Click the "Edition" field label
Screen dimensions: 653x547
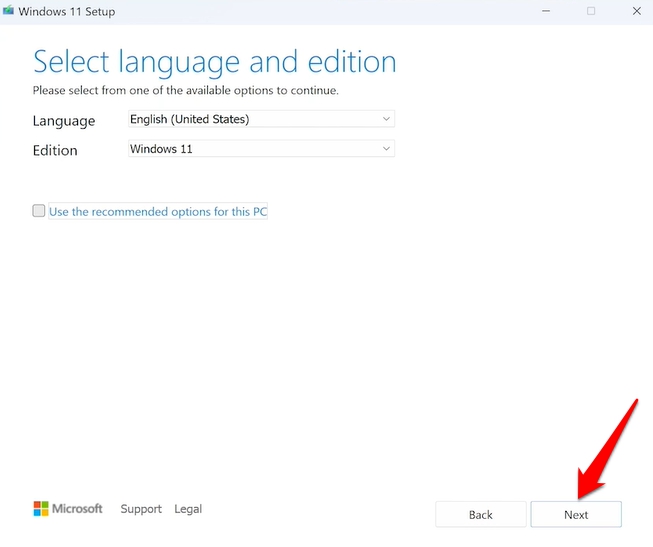(55, 150)
